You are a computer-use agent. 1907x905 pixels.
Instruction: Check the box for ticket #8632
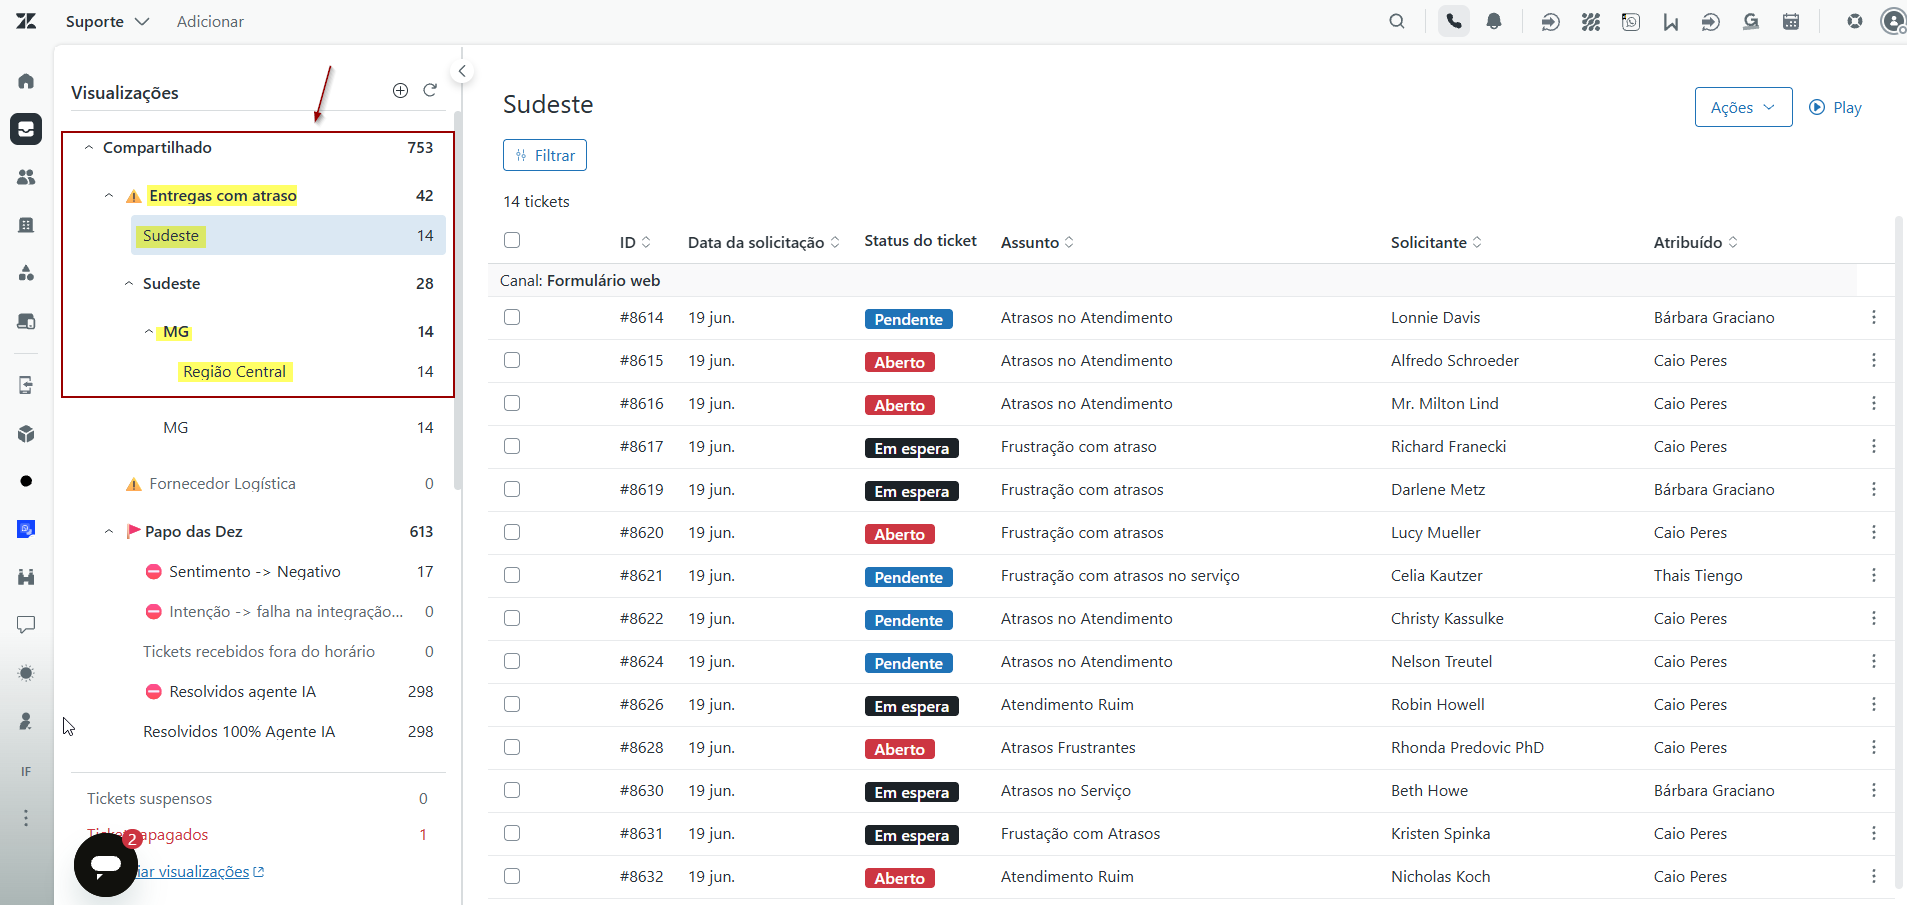[512, 876]
